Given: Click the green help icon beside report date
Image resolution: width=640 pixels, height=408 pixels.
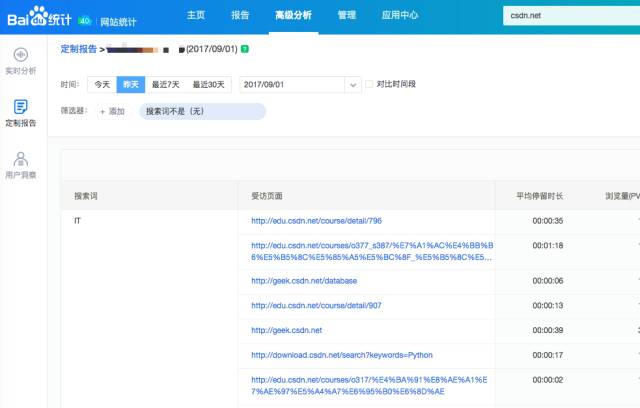Looking at the screenshot, I should point(245,49).
